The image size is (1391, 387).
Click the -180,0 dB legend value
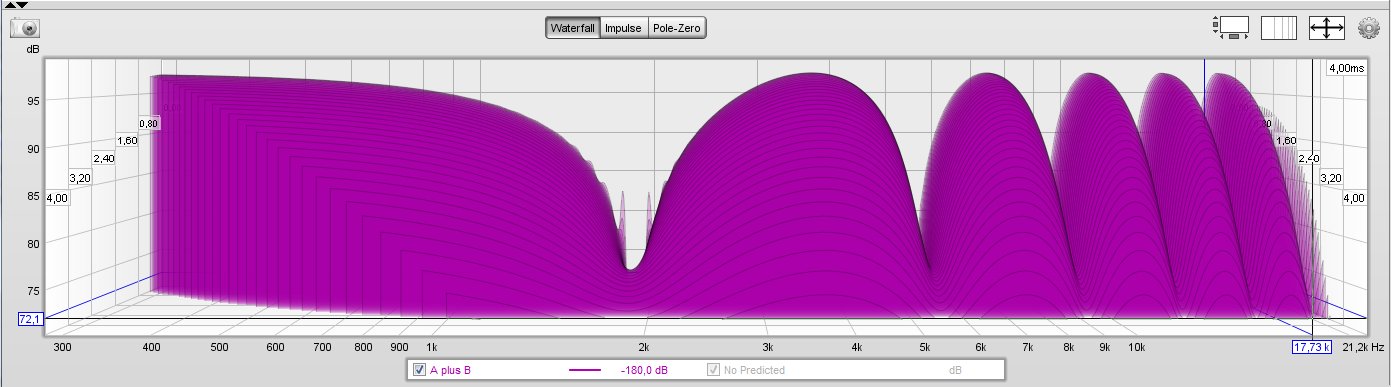pyautogui.click(x=644, y=370)
